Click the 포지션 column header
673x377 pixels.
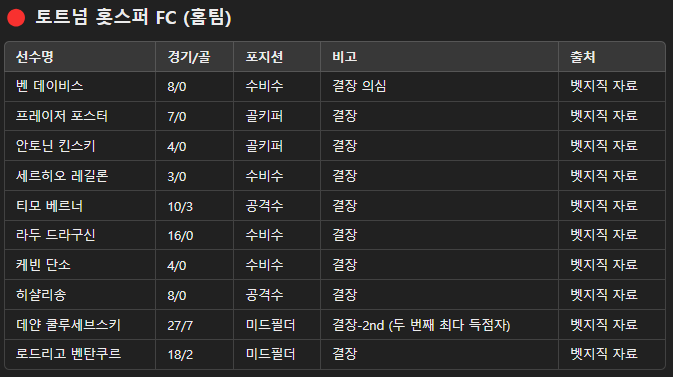(264, 57)
